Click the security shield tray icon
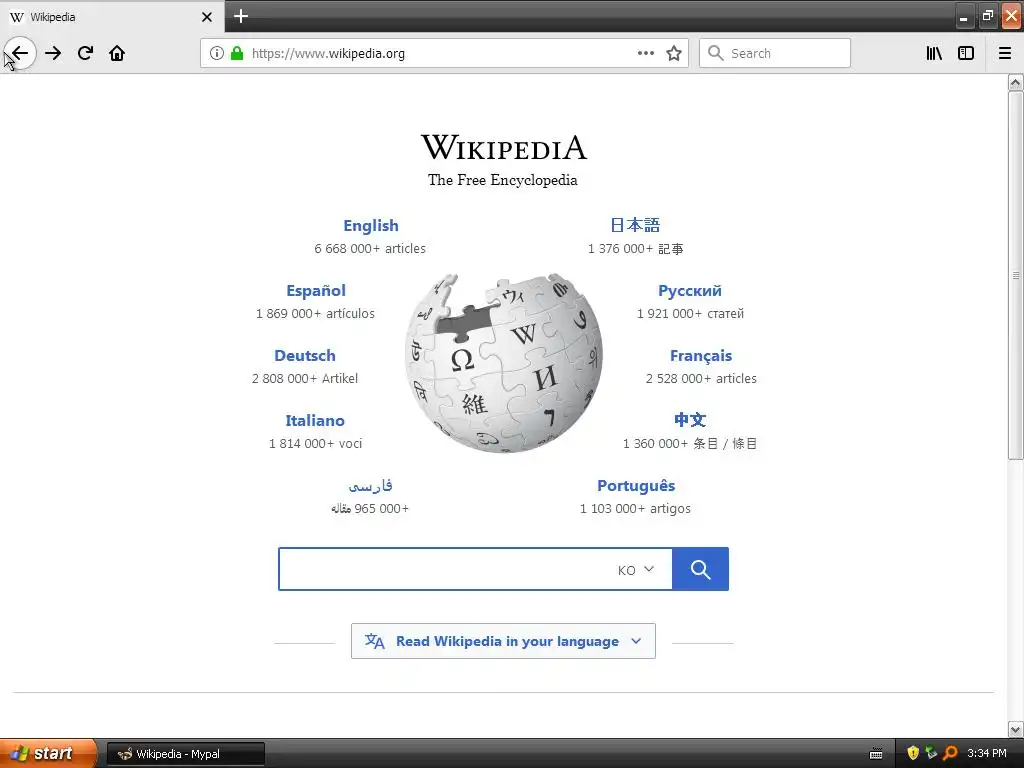The width and height of the screenshot is (1024, 768). point(913,753)
